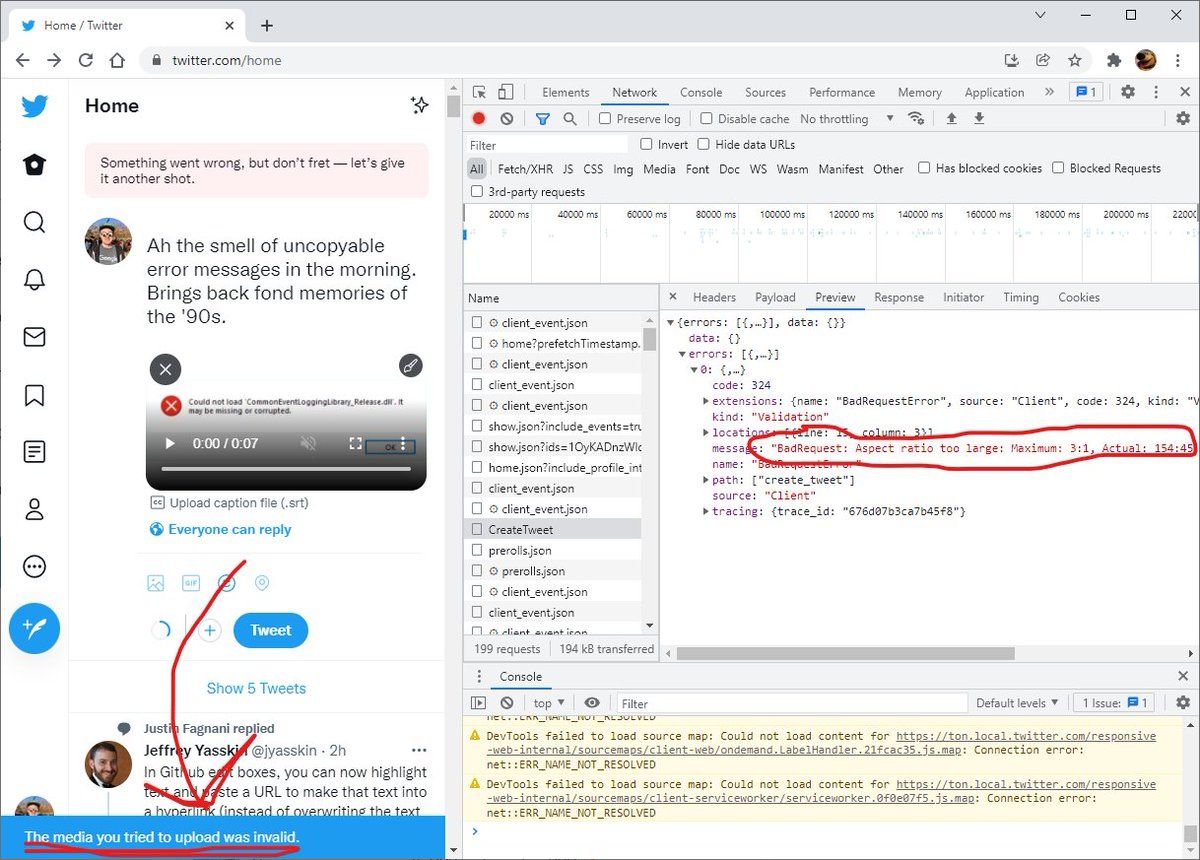Click the Twitter bird logo
The image size is (1200, 860).
[35, 106]
